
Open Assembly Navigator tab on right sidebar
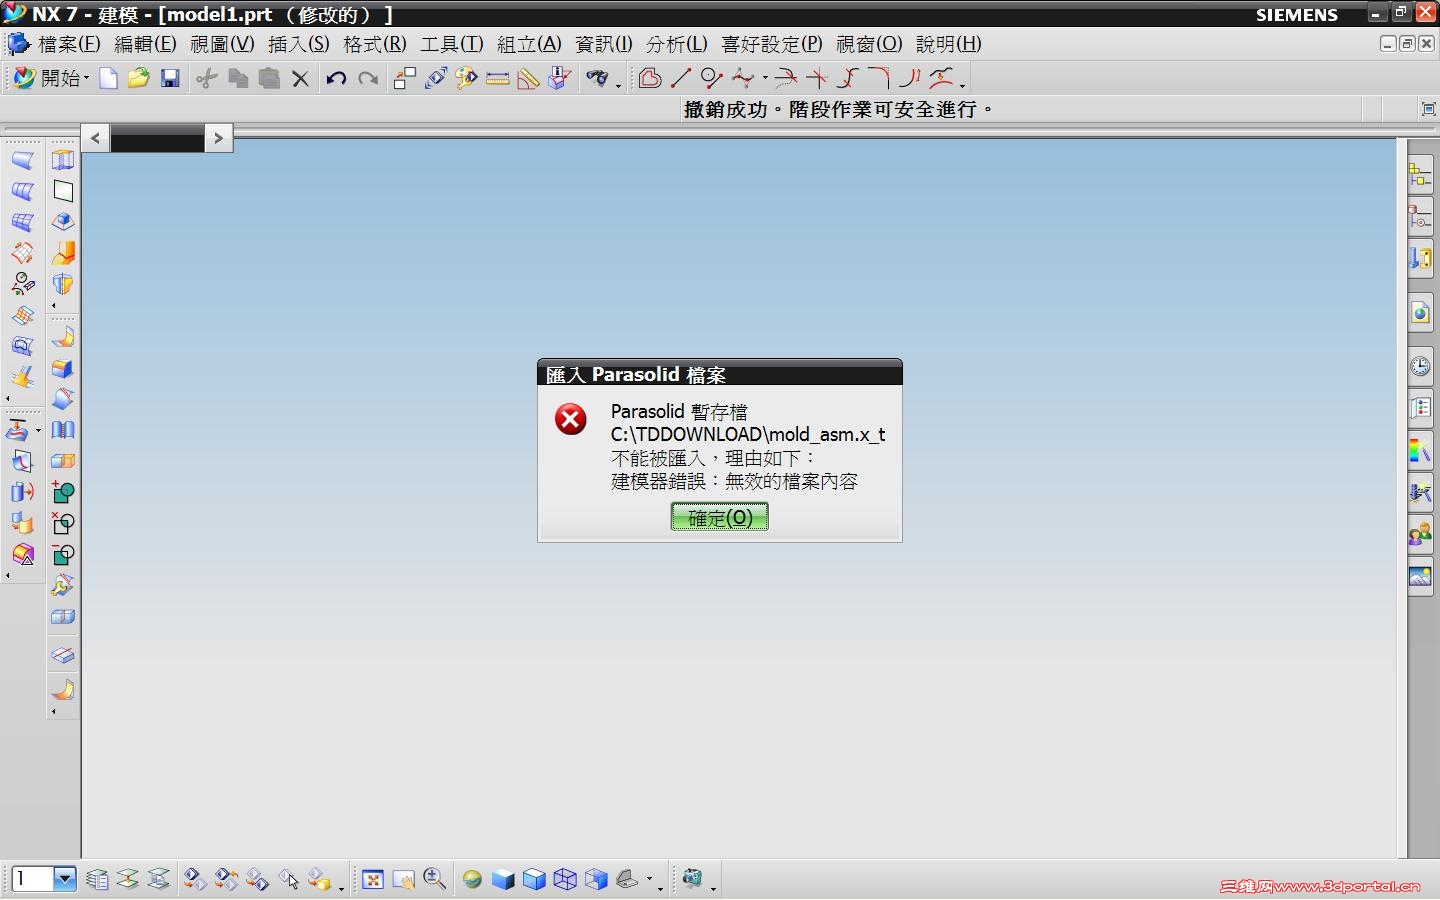point(1420,174)
